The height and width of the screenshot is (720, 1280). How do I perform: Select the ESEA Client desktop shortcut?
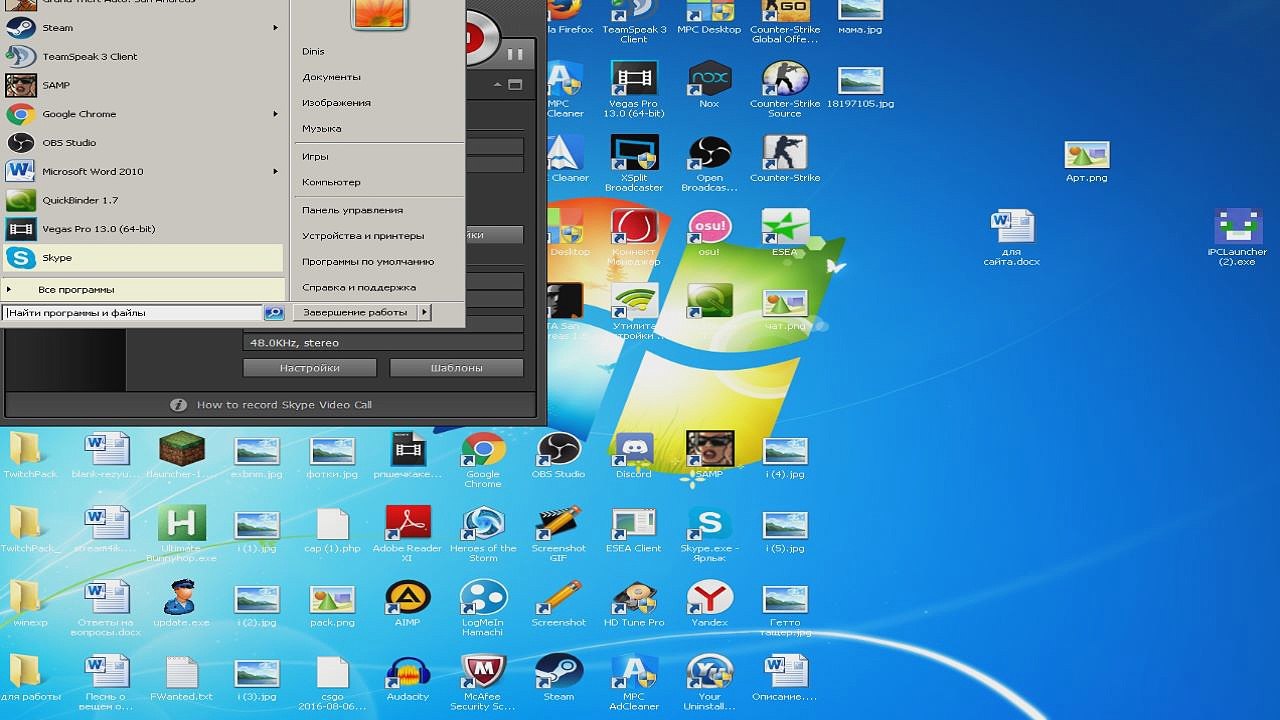[633, 530]
